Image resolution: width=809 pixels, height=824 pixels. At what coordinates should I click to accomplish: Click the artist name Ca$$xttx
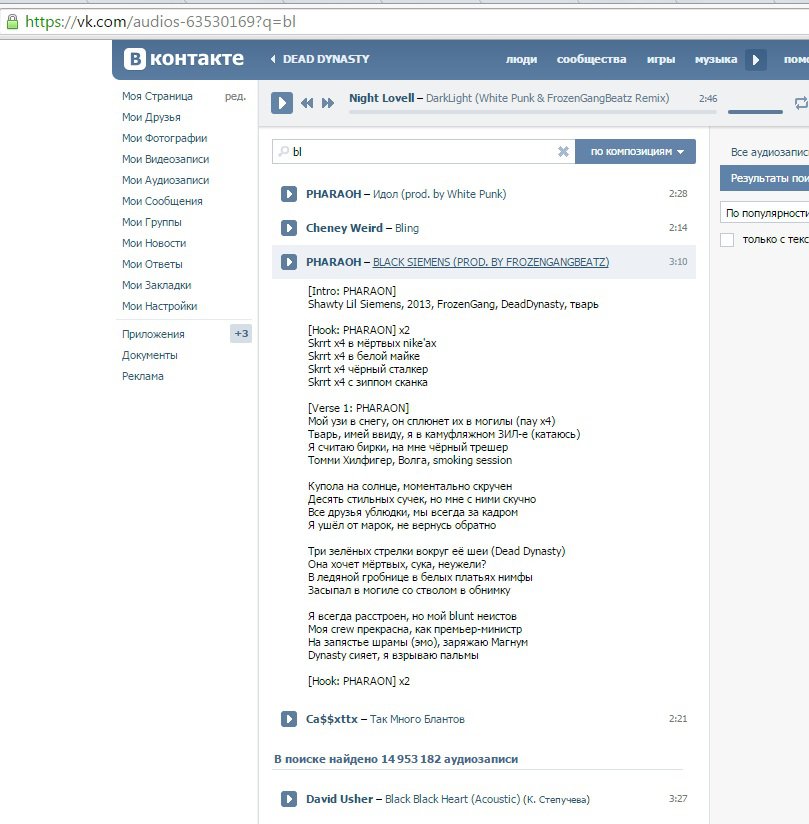pyautogui.click(x=332, y=719)
